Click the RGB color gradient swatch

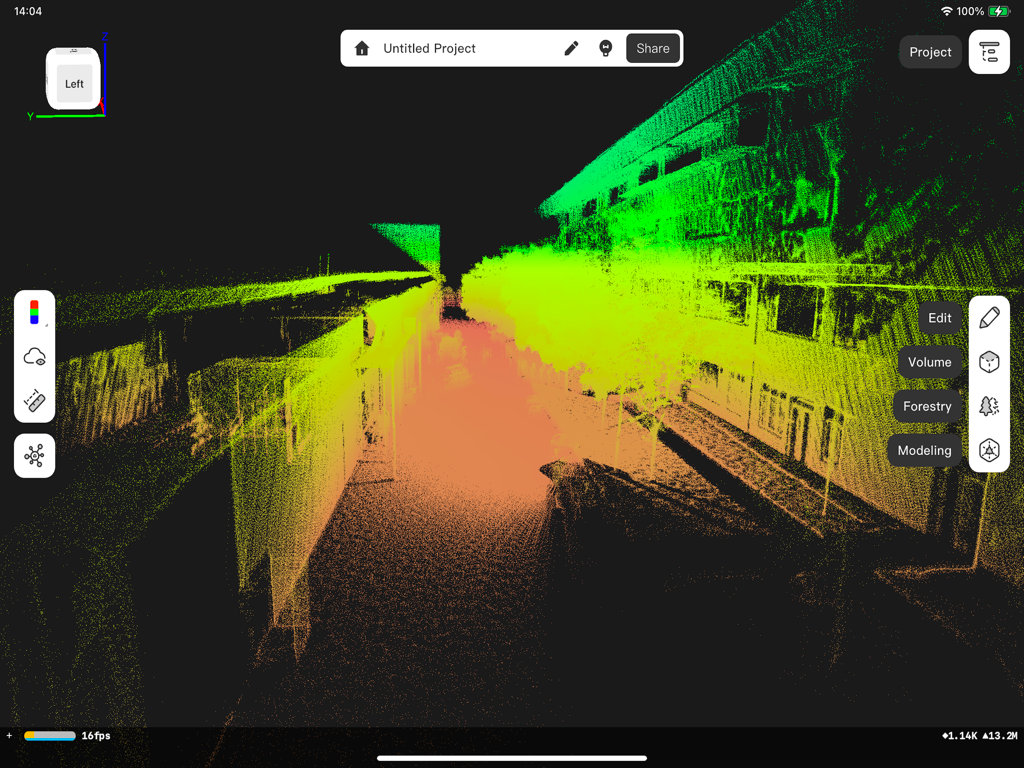coord(34,310)
